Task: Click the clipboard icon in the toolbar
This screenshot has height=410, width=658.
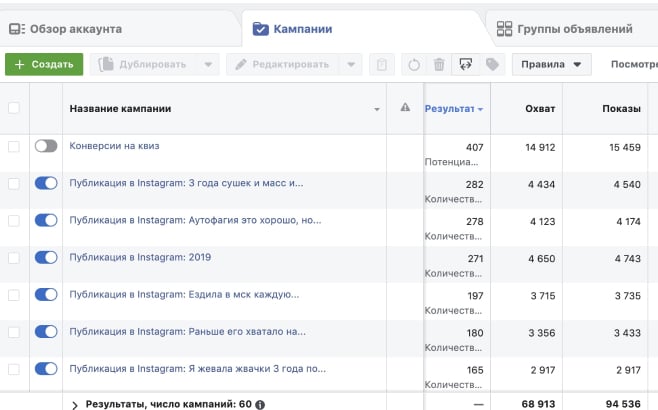Action: (x=380, y=65)
